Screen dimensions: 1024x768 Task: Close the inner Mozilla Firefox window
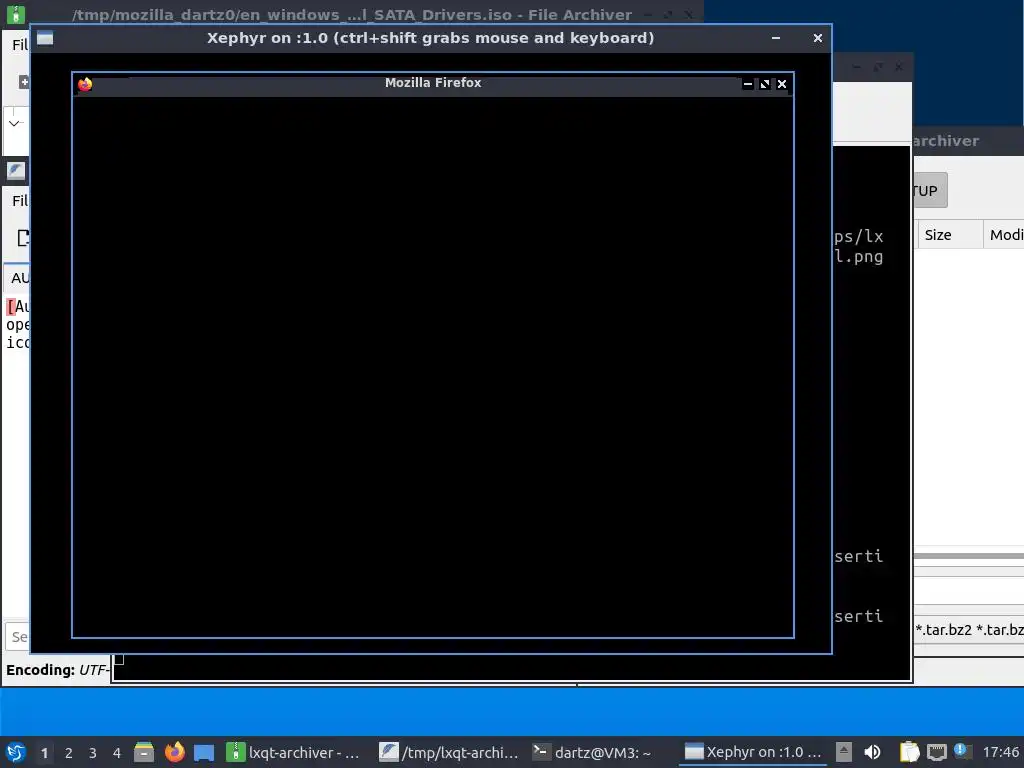pyautogui.click(x=782, y=84)
